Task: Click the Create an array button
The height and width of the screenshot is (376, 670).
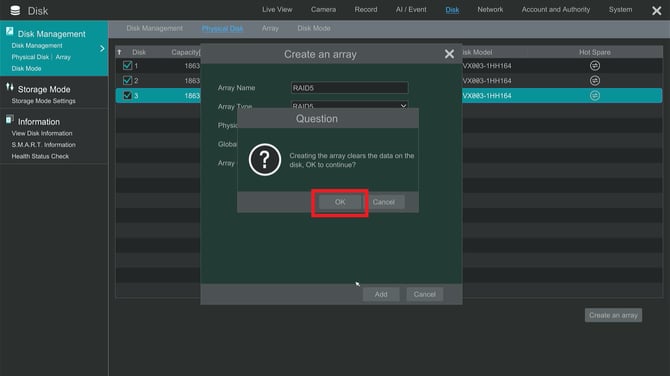Action: tap(613, 315)
